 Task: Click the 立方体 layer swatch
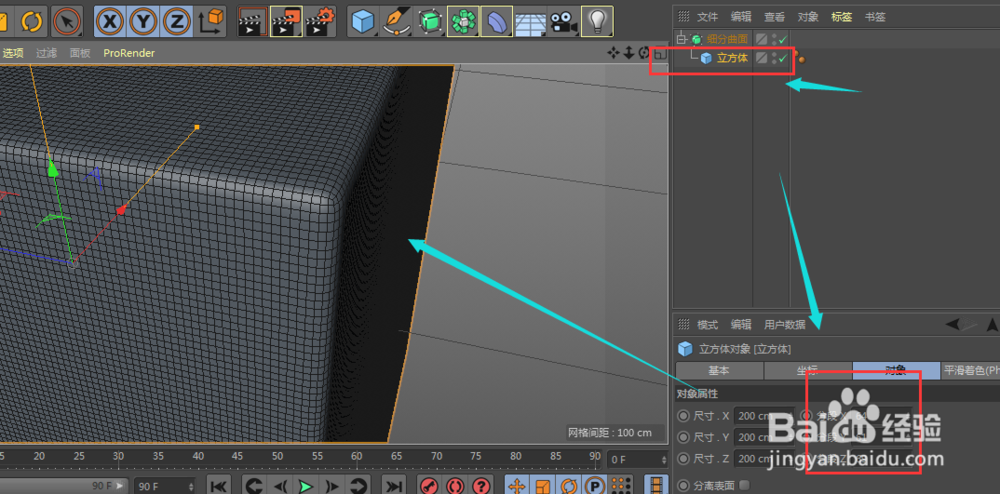pyautogui.click(x=761, y=59)
